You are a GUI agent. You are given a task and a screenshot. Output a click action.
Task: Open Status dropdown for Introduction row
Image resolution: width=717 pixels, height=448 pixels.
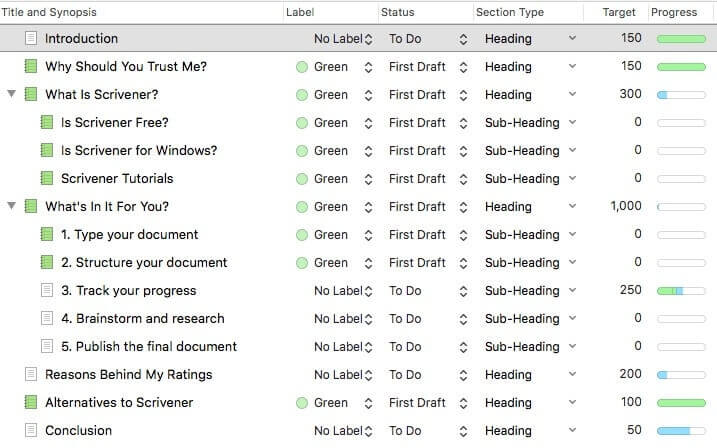tap(463, 39)
